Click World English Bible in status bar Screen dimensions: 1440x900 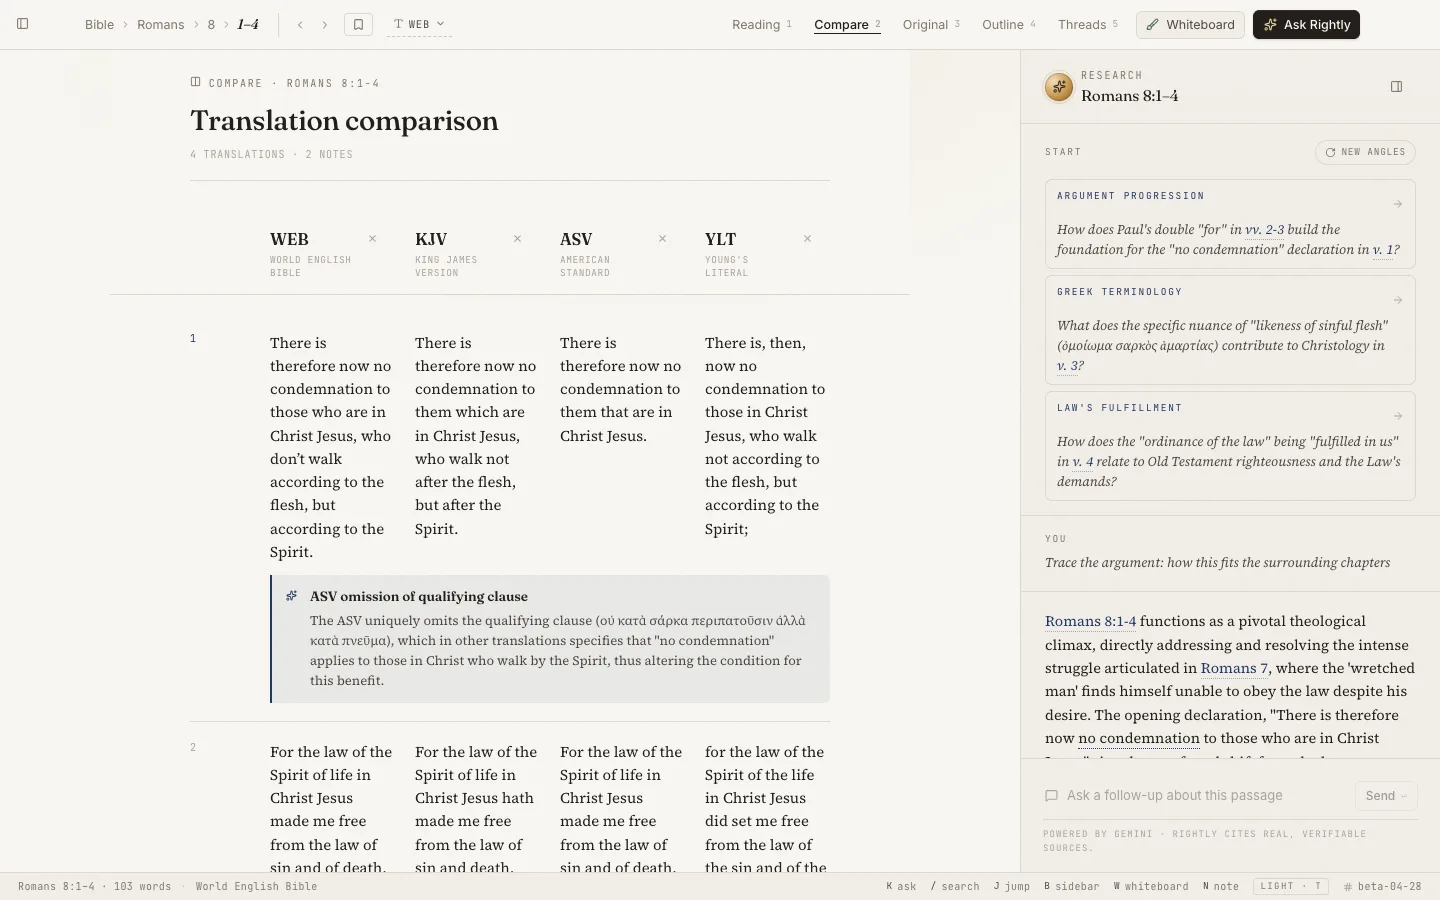[x=256, y=886]
